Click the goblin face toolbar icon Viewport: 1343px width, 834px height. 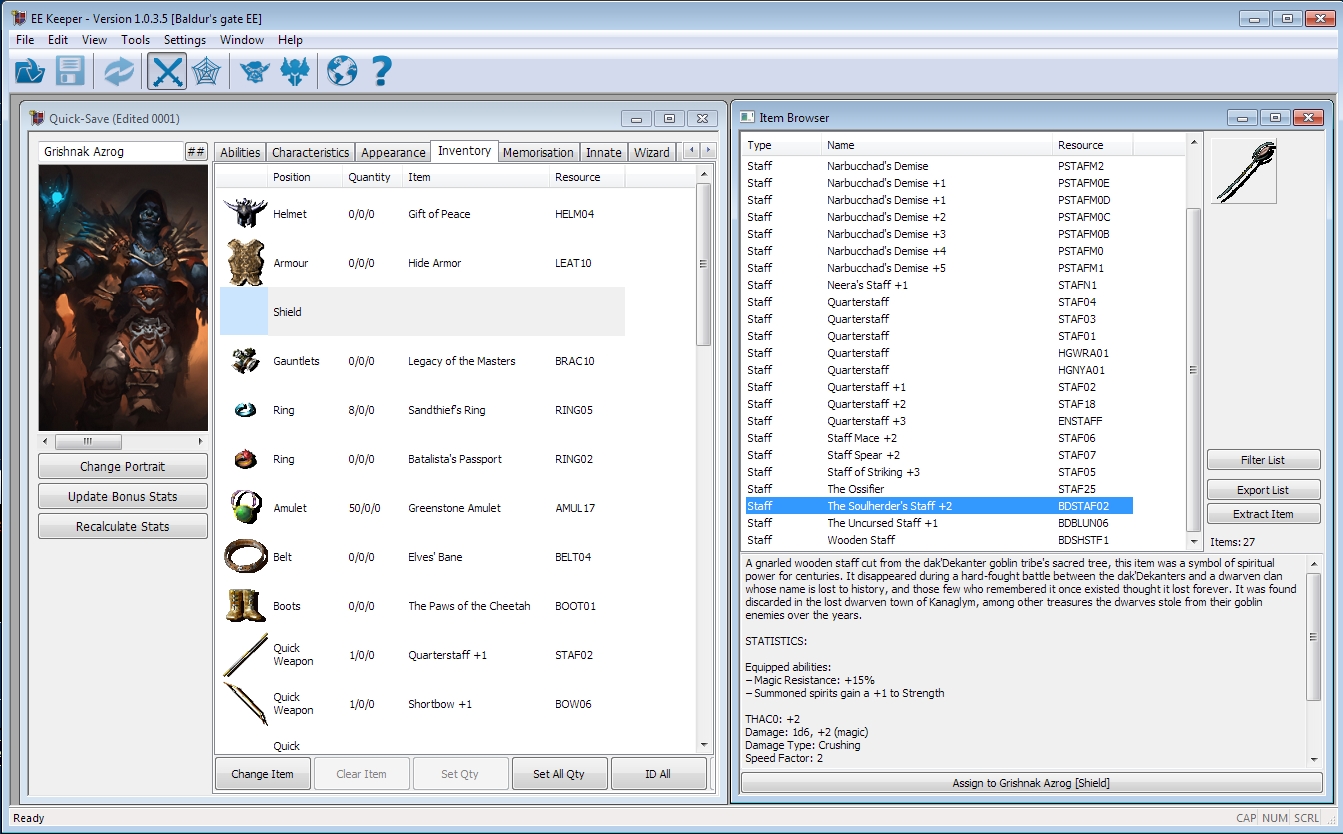pos(255,71)
